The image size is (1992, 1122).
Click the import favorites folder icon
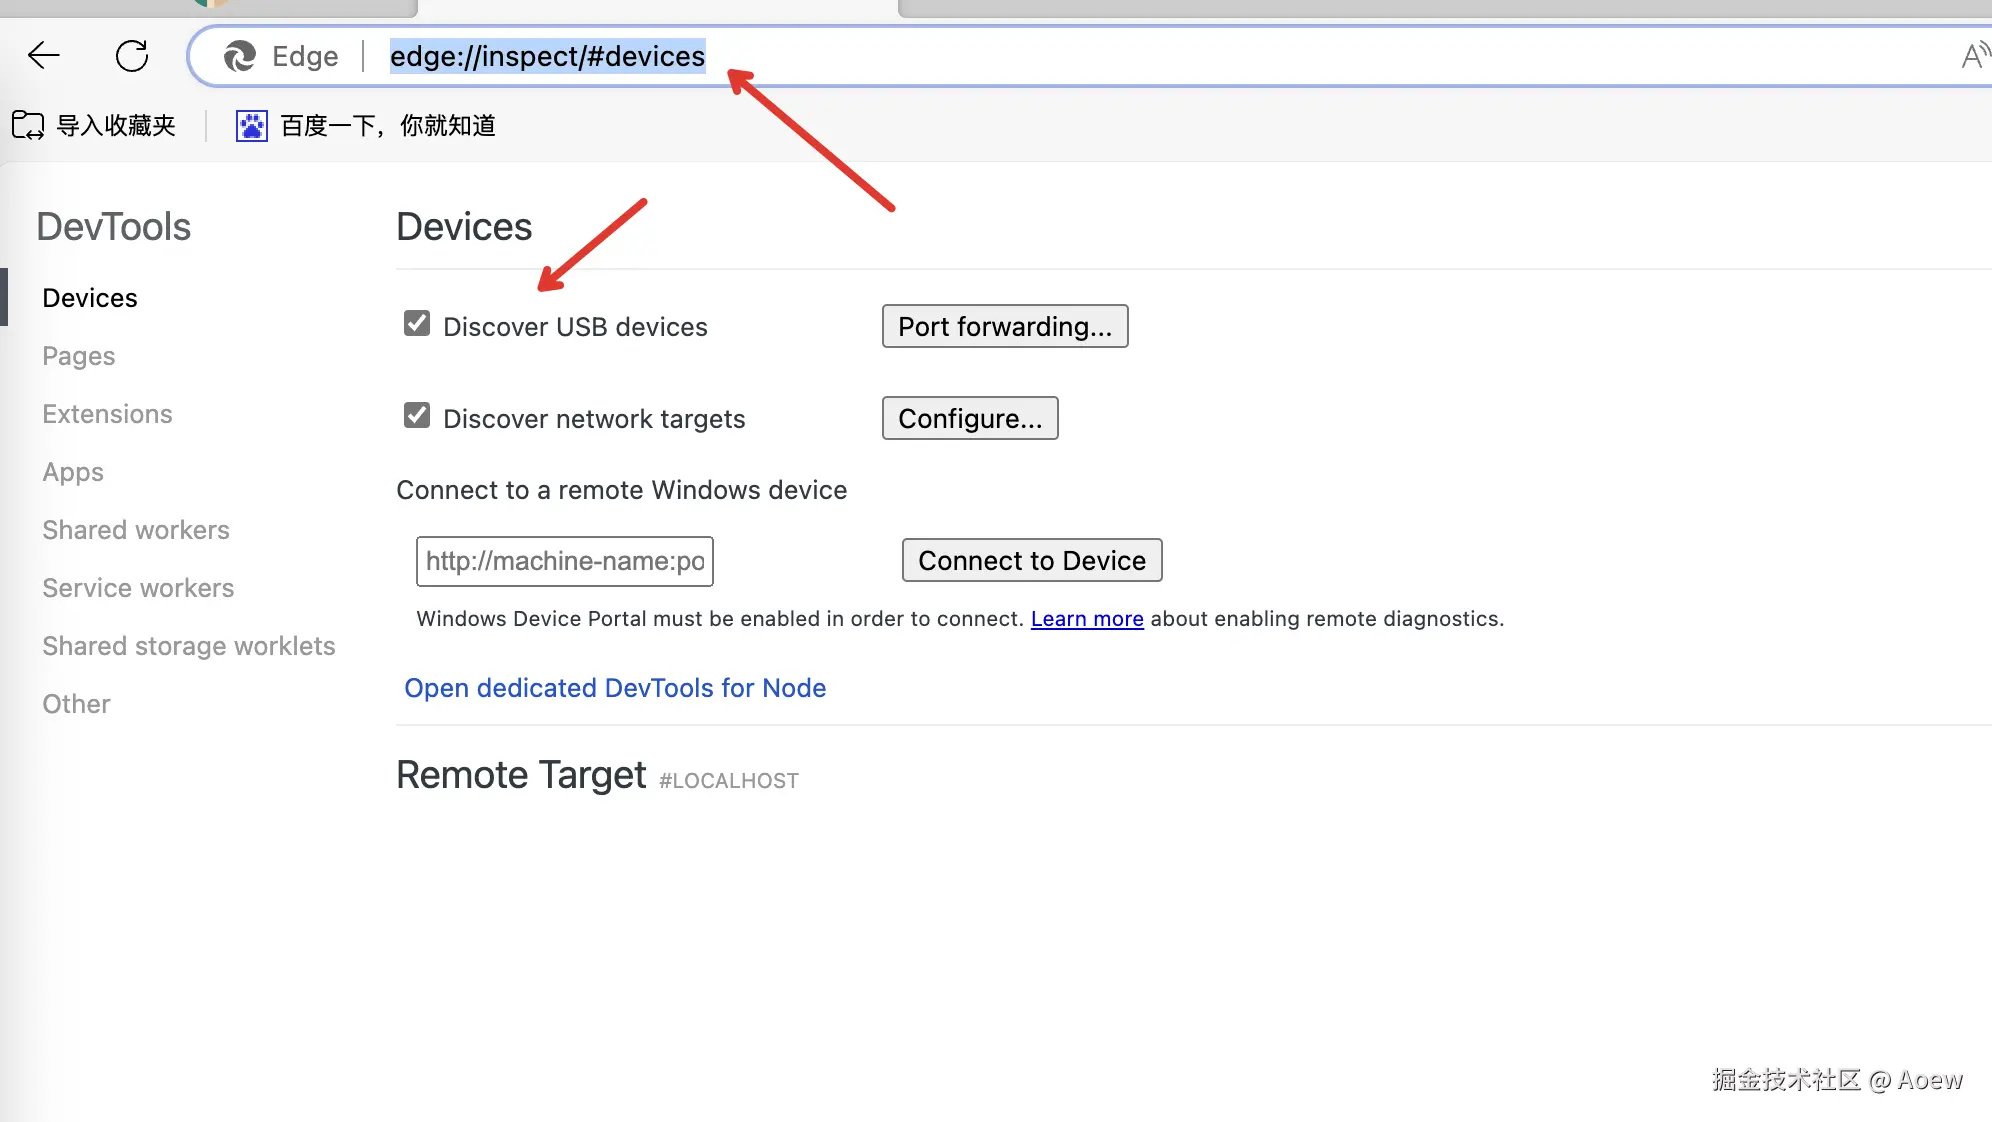click(x=28, y=125)
